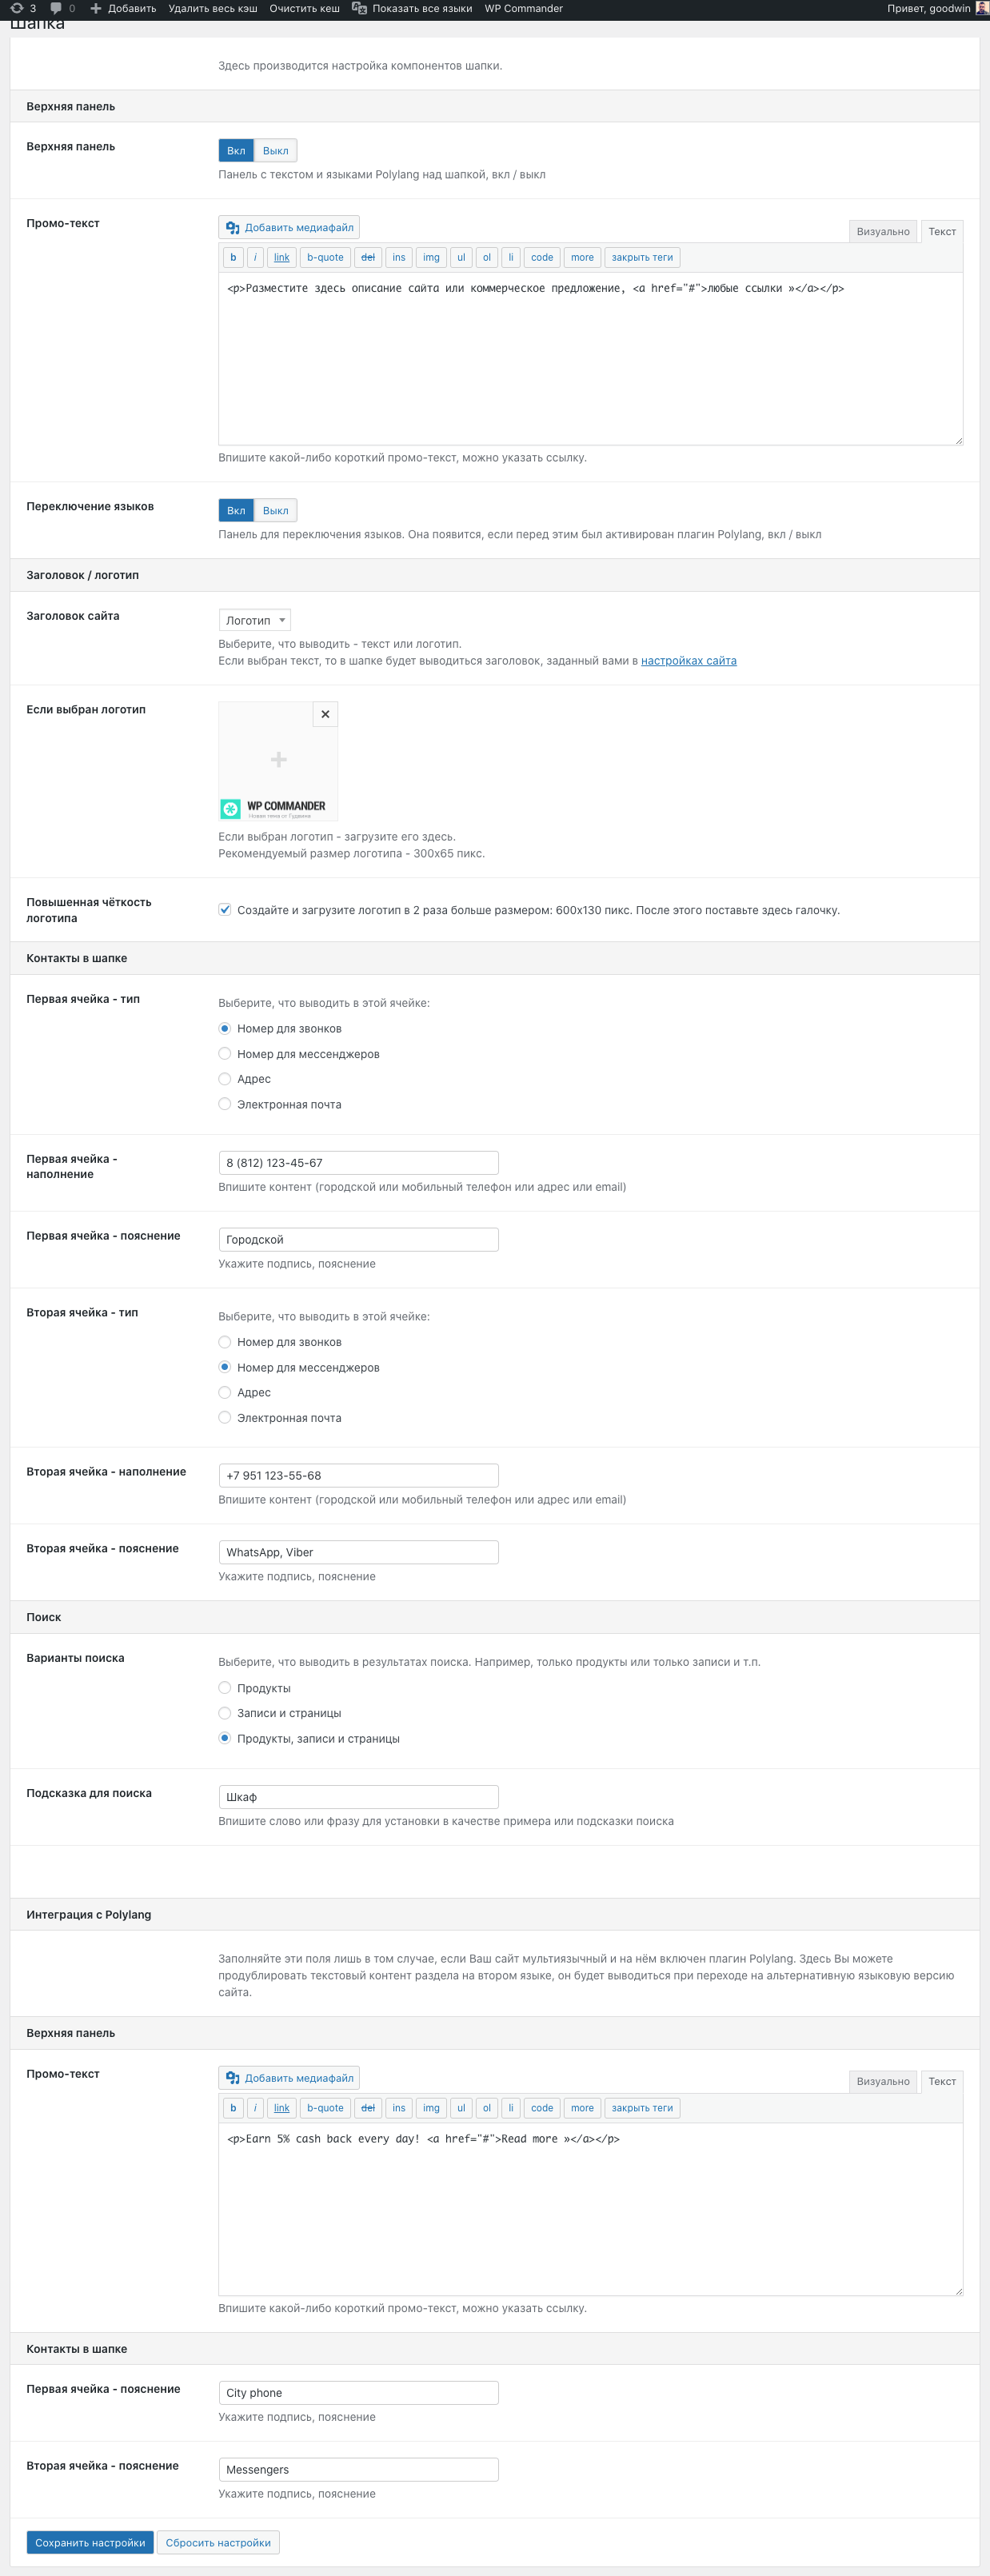The image size is (990, 2576).
Task: Toggle the Повышенная чёткость логотипа checkbox
Action: pyautogui.click(x=225, y=909)
